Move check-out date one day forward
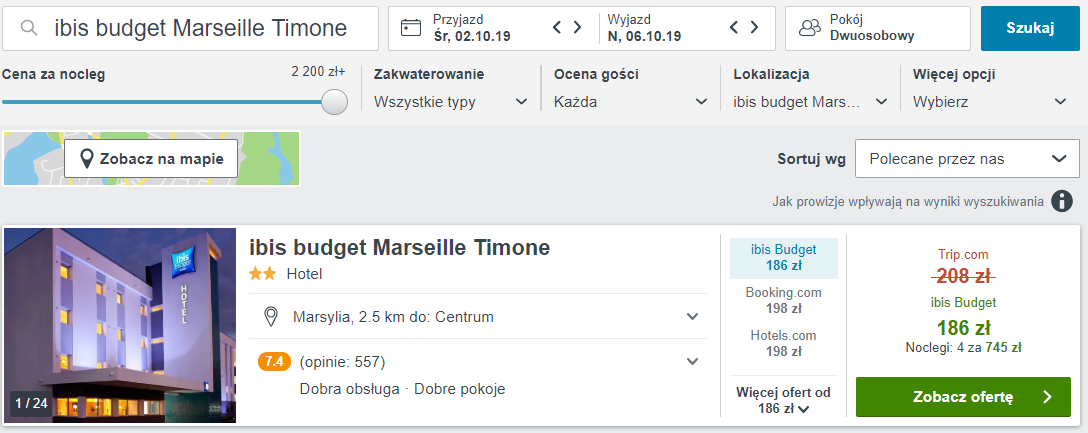Viewport: 1088px width, 433px height. 754,28
